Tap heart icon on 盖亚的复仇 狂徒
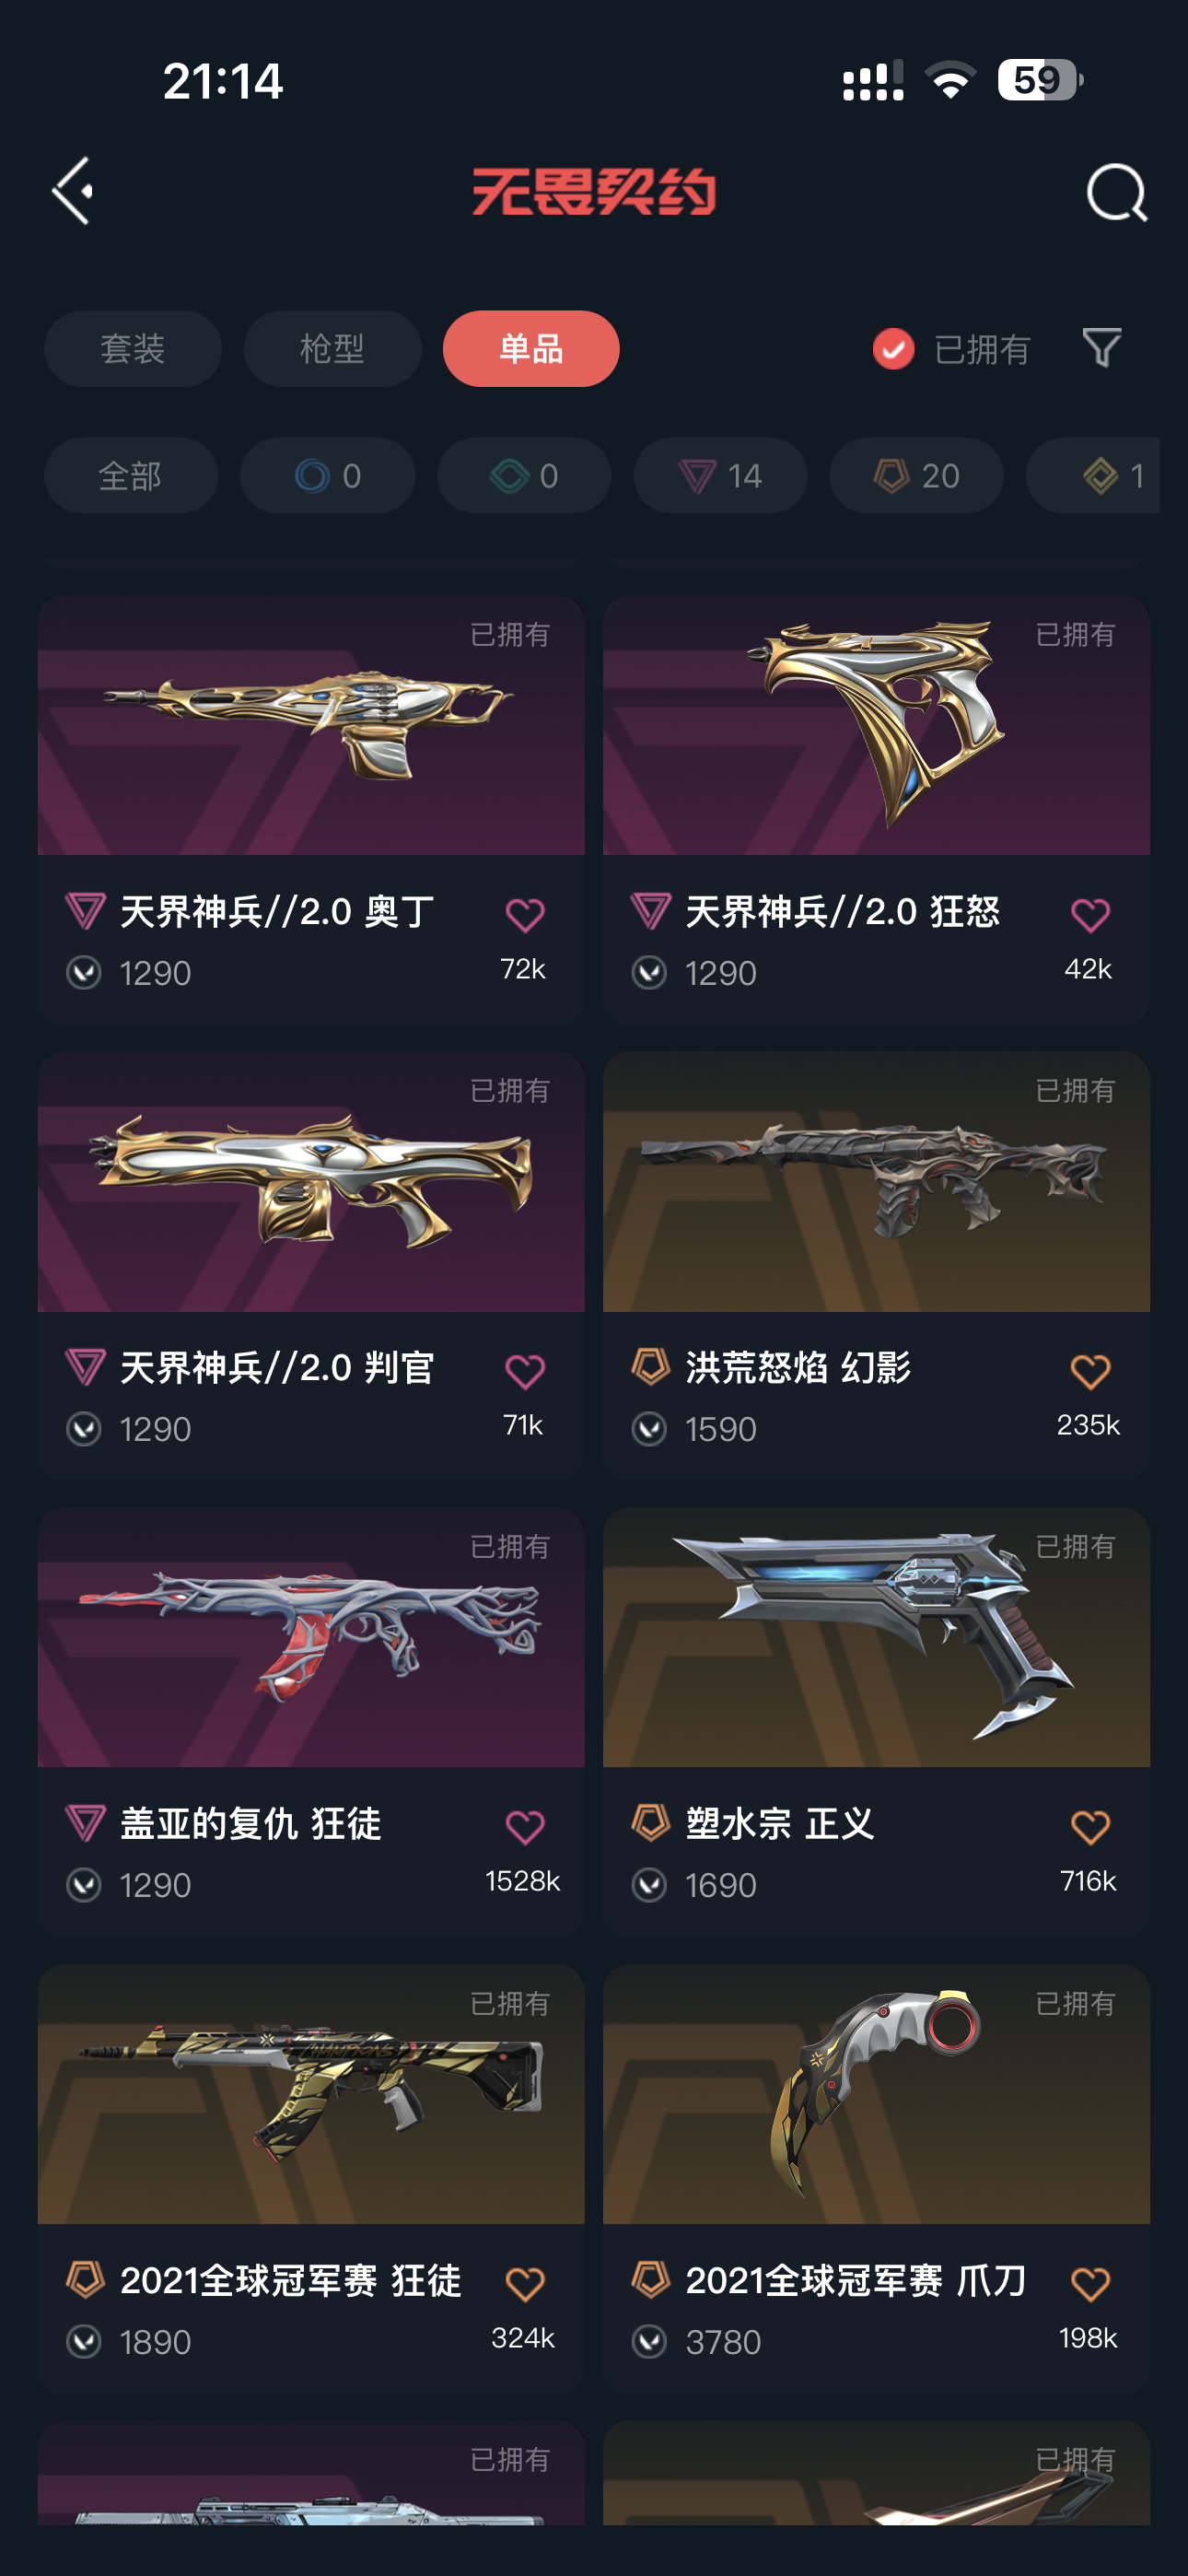 525,1827
